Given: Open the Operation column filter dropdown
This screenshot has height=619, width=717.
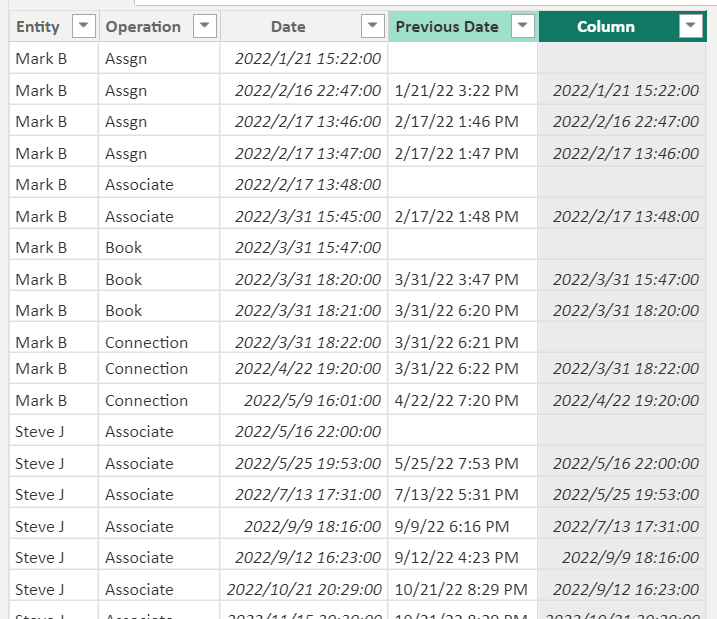Looking at the screenshot, I should (204, 26).
